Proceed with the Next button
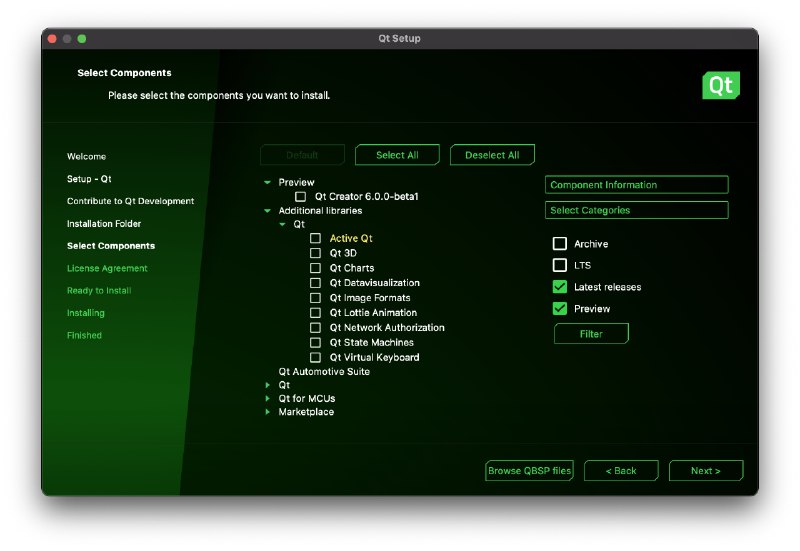The height and width of the screenshot is (551, 800). tap(706, 470)
